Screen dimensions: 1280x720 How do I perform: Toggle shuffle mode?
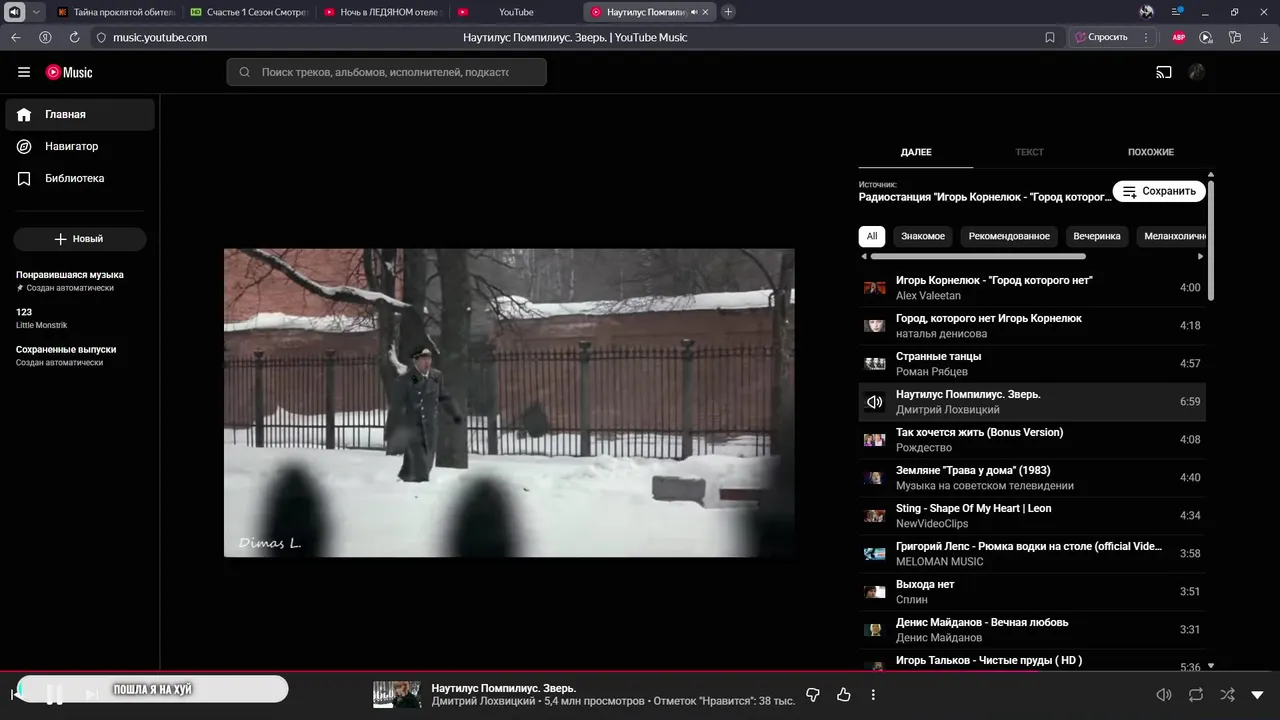click(1227, 695)
